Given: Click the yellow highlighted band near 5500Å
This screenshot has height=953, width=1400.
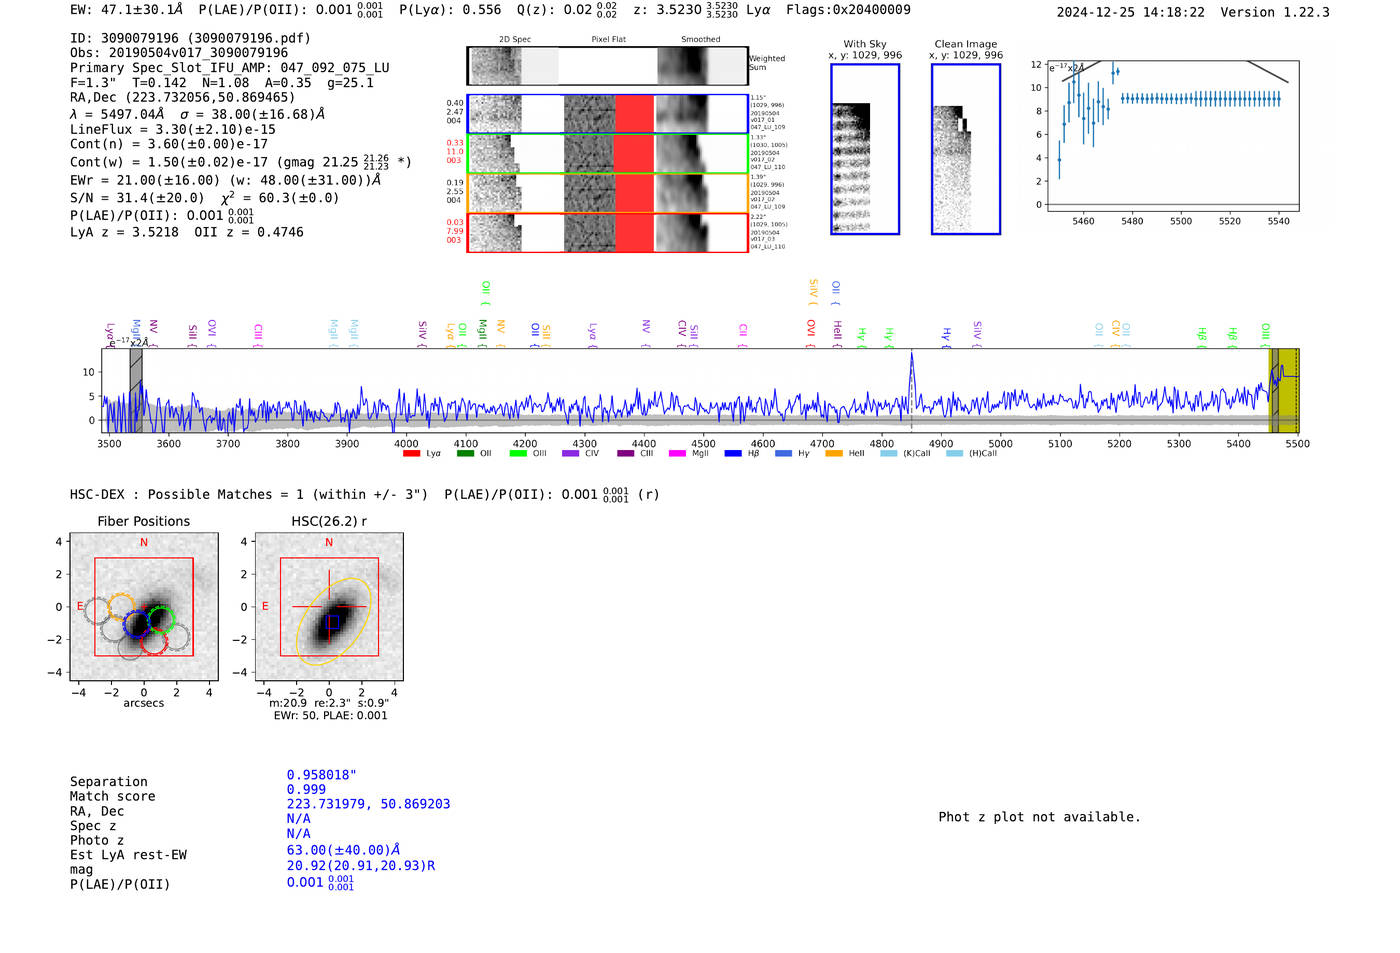Looking at the screenshot, I should (1284, 390).
